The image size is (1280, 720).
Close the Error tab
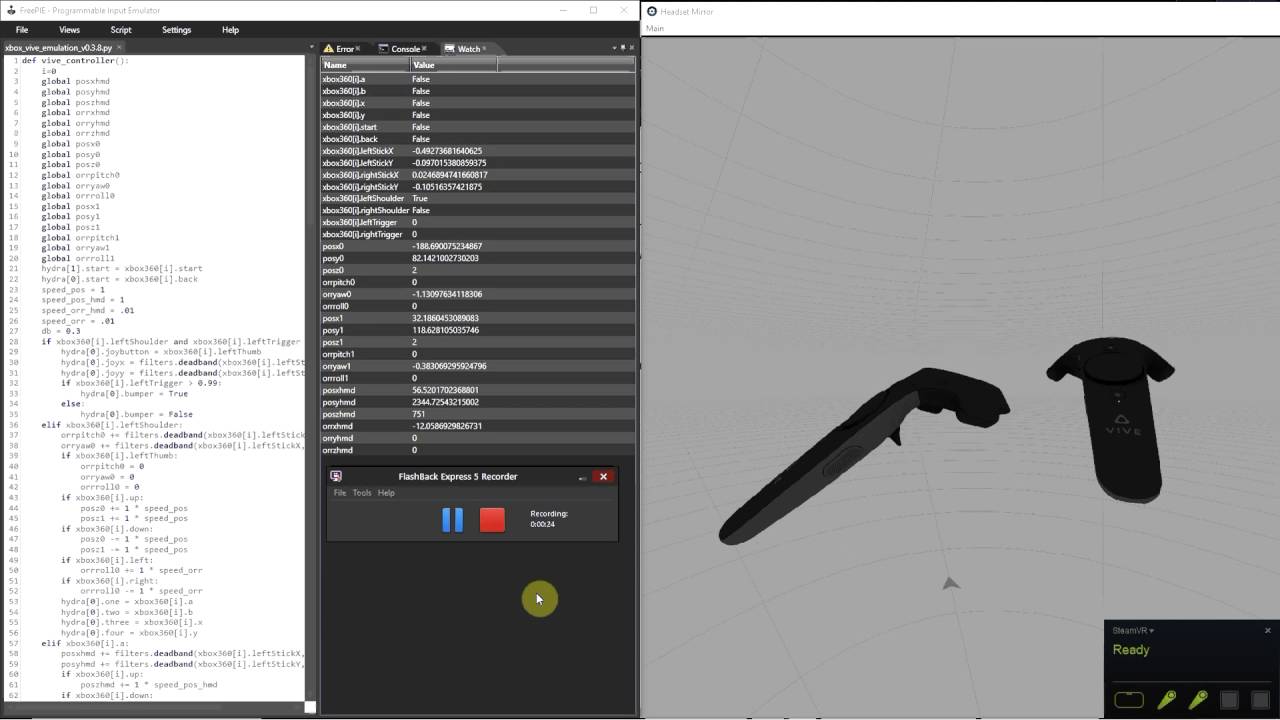click(x=359, y=48)
